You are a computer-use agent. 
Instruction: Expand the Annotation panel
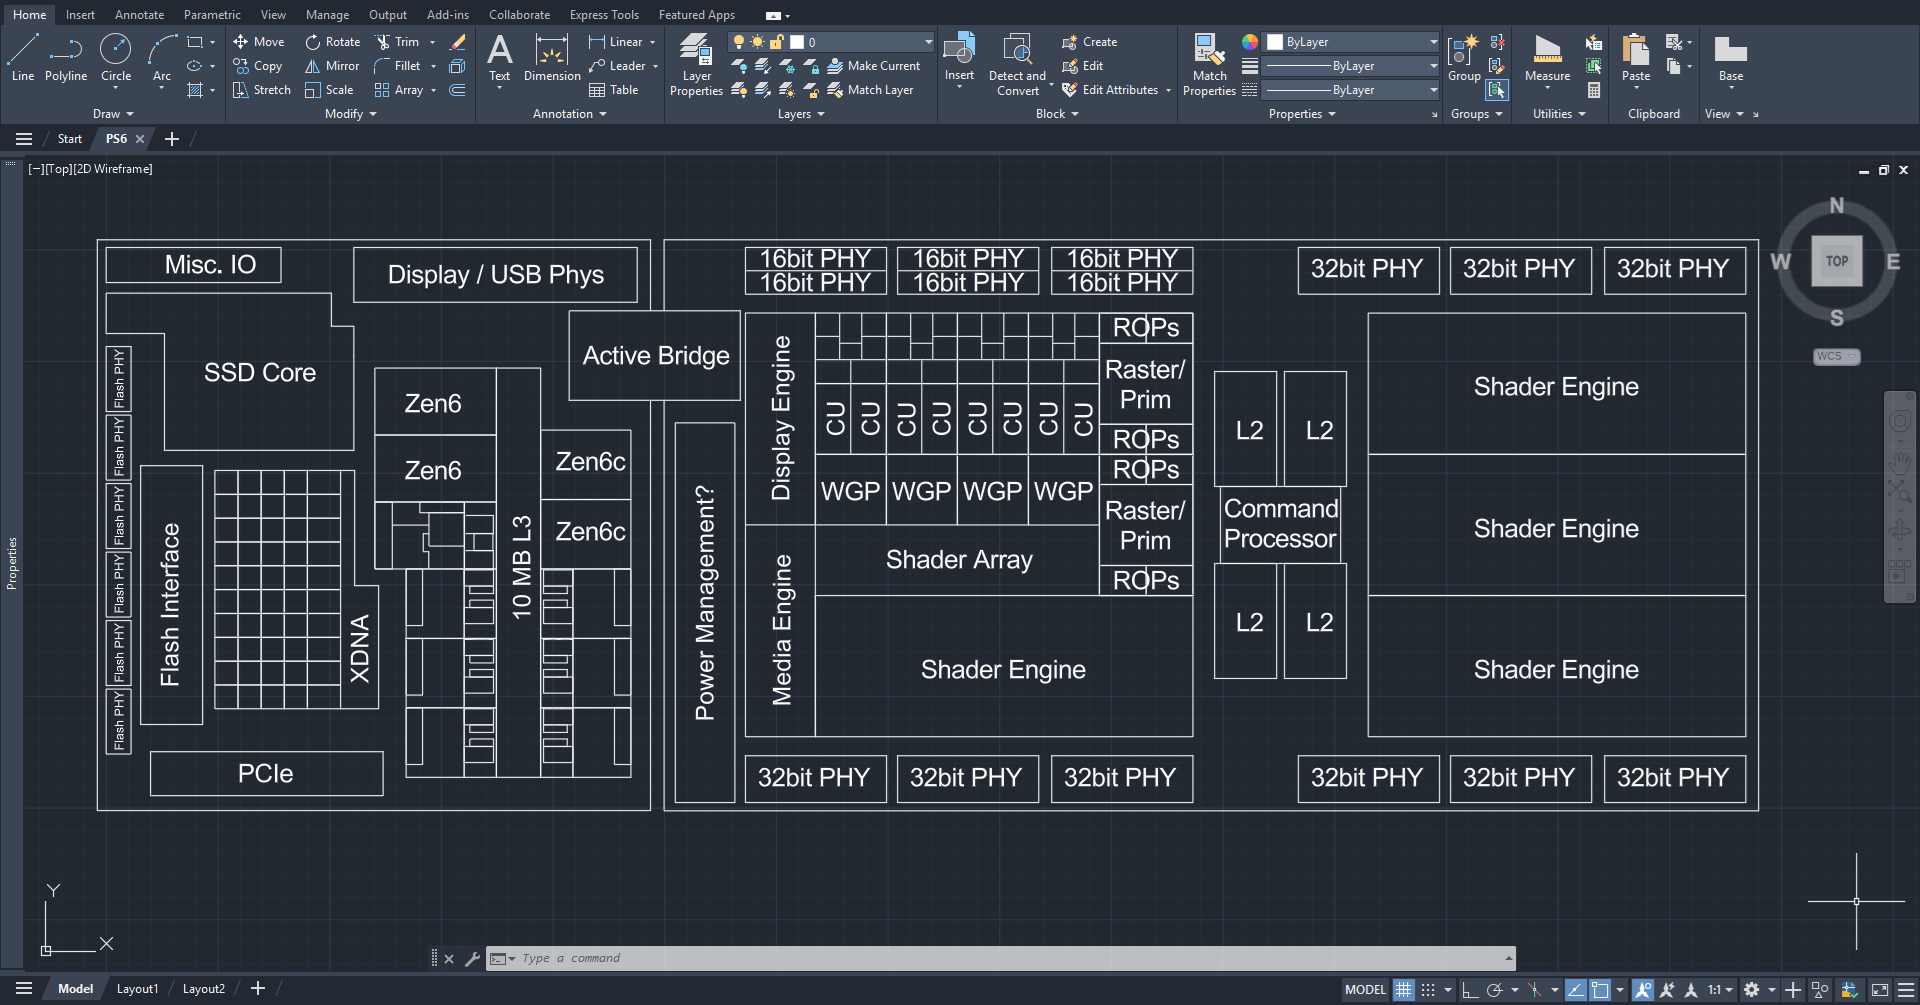click(x=569, y=114)
